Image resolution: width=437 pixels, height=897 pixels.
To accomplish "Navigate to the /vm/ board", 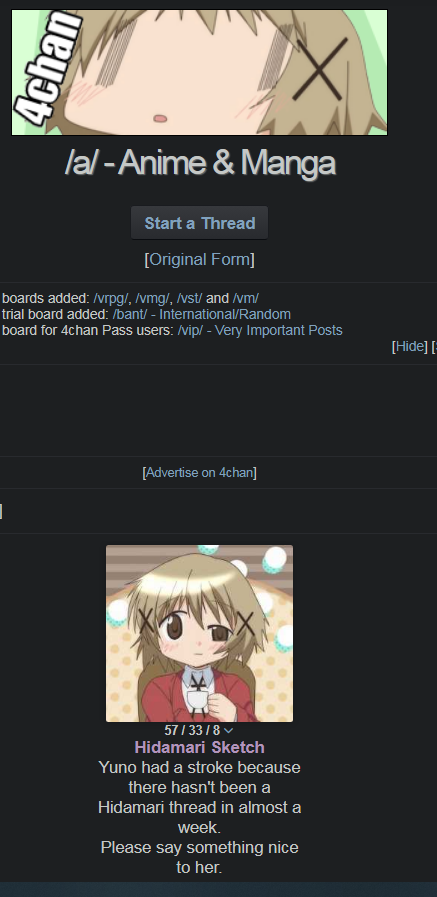I will (x=245, y=298).
